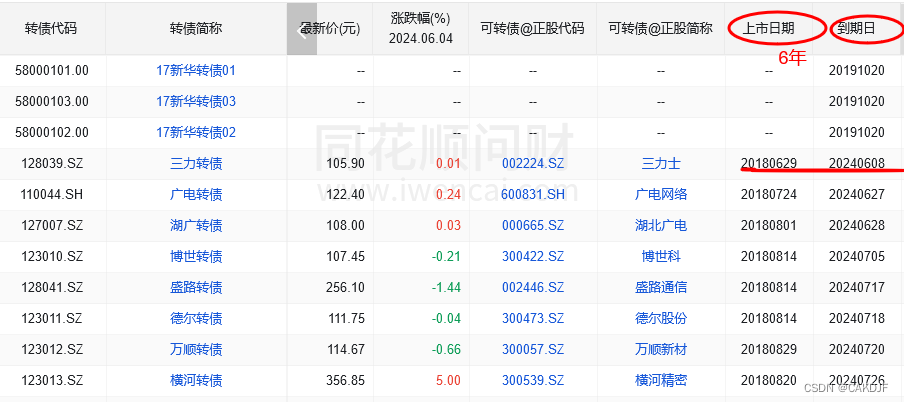The height and width of the screenshot is (402, 904).
Task: Open the 17新华转债03 bond link
Action: point(196,102)
